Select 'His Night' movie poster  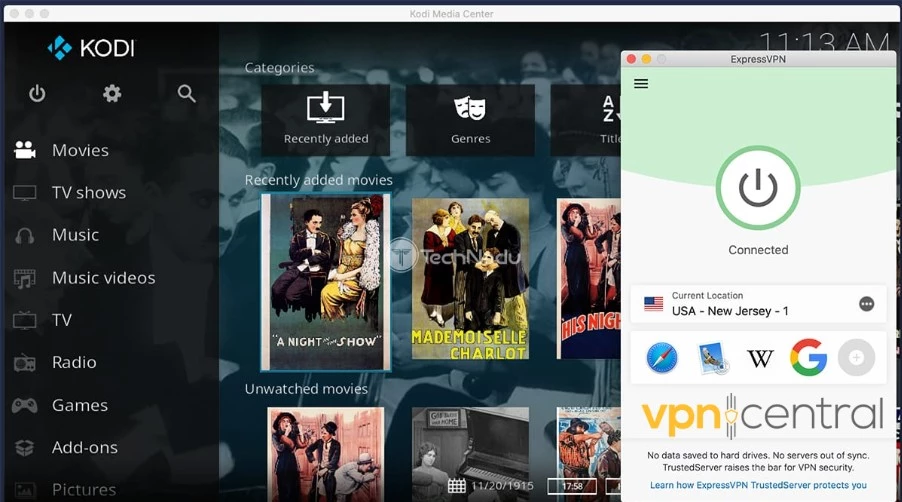[589, 279]
